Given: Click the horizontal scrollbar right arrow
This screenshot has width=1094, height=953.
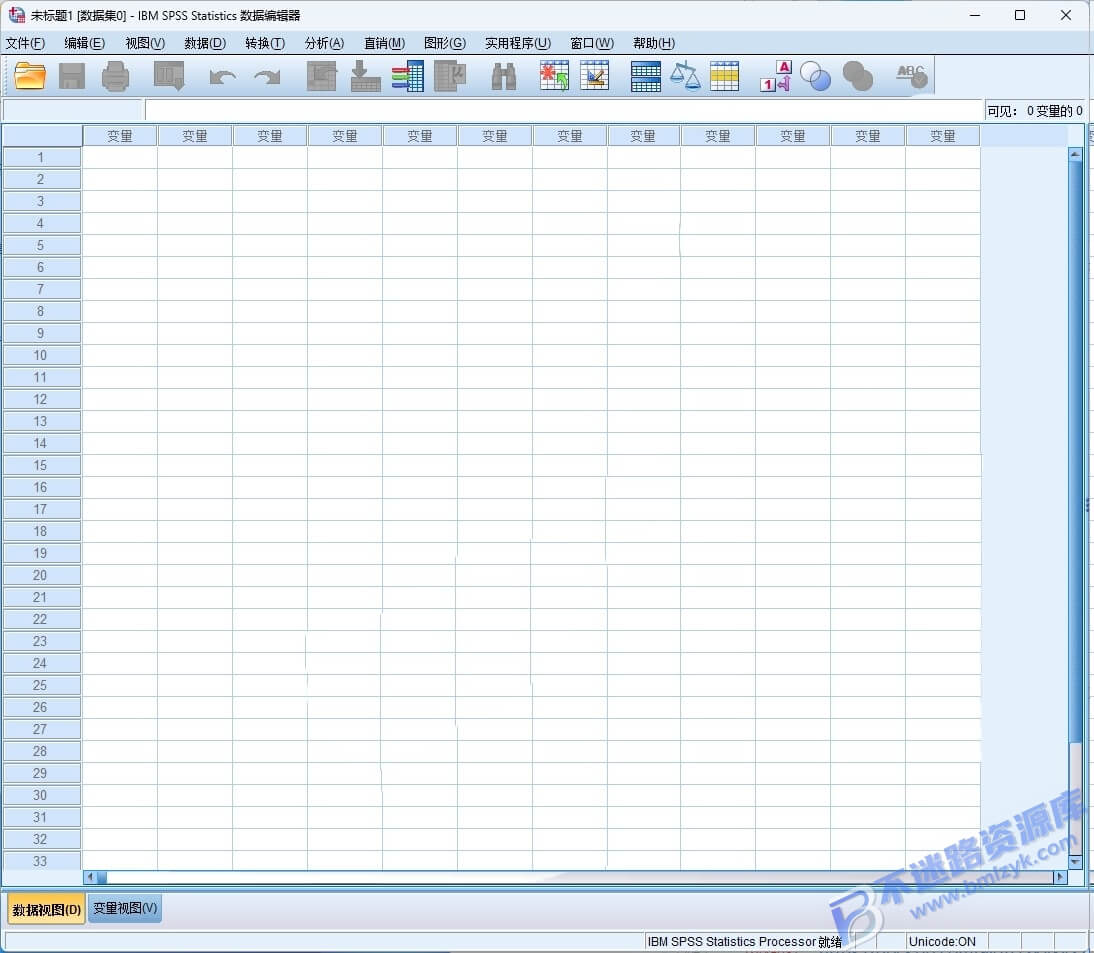Looking at the screenshot, I should tap(1061, 877).
